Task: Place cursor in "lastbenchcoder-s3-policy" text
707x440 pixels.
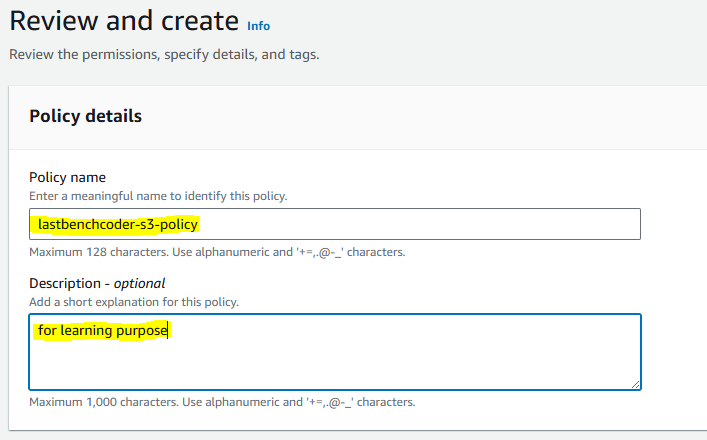Action: [x=118, y=224]
